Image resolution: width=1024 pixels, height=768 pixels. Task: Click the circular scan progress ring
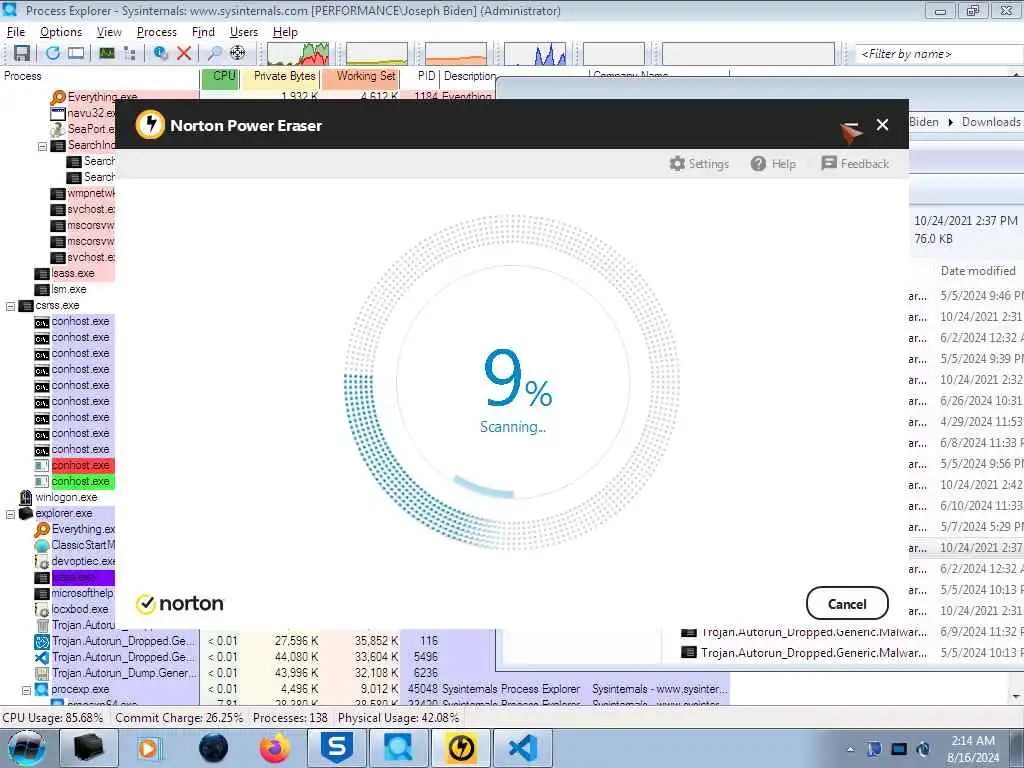pos(511,382)
